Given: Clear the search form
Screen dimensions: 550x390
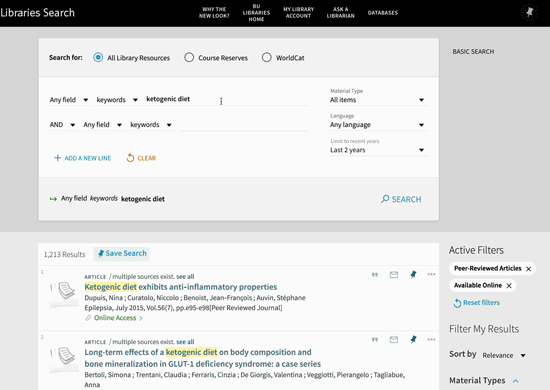Looking at the screenshot, I should pyautogui.click(x=141, y=158).
